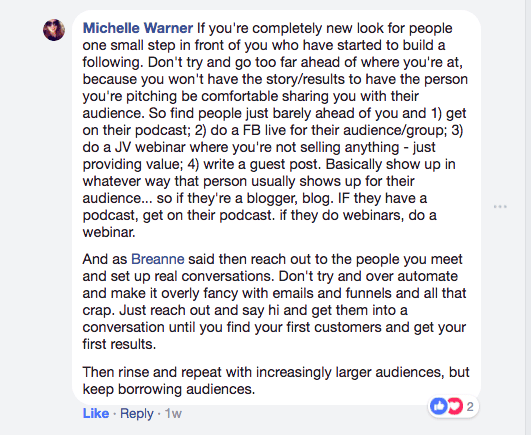Click the '4) write a guest post' sentence
Image resolution: width=531 pixels, height=435 pixels.
[253, 164]
